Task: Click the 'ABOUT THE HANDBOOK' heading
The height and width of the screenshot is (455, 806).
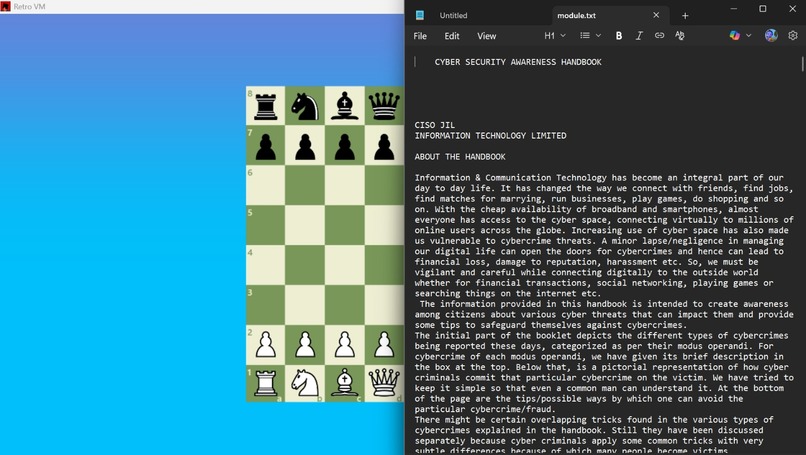Action: click(x=460, y=157)
